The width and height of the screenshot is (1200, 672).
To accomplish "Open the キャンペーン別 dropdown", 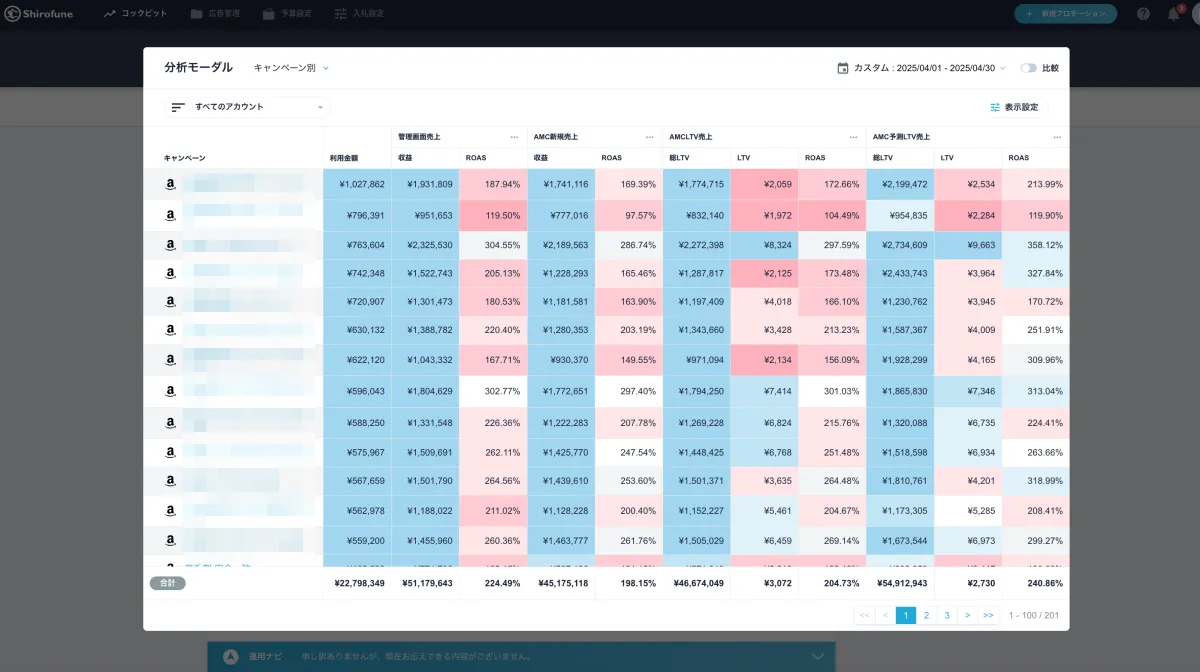I will (x=291, y=68).
